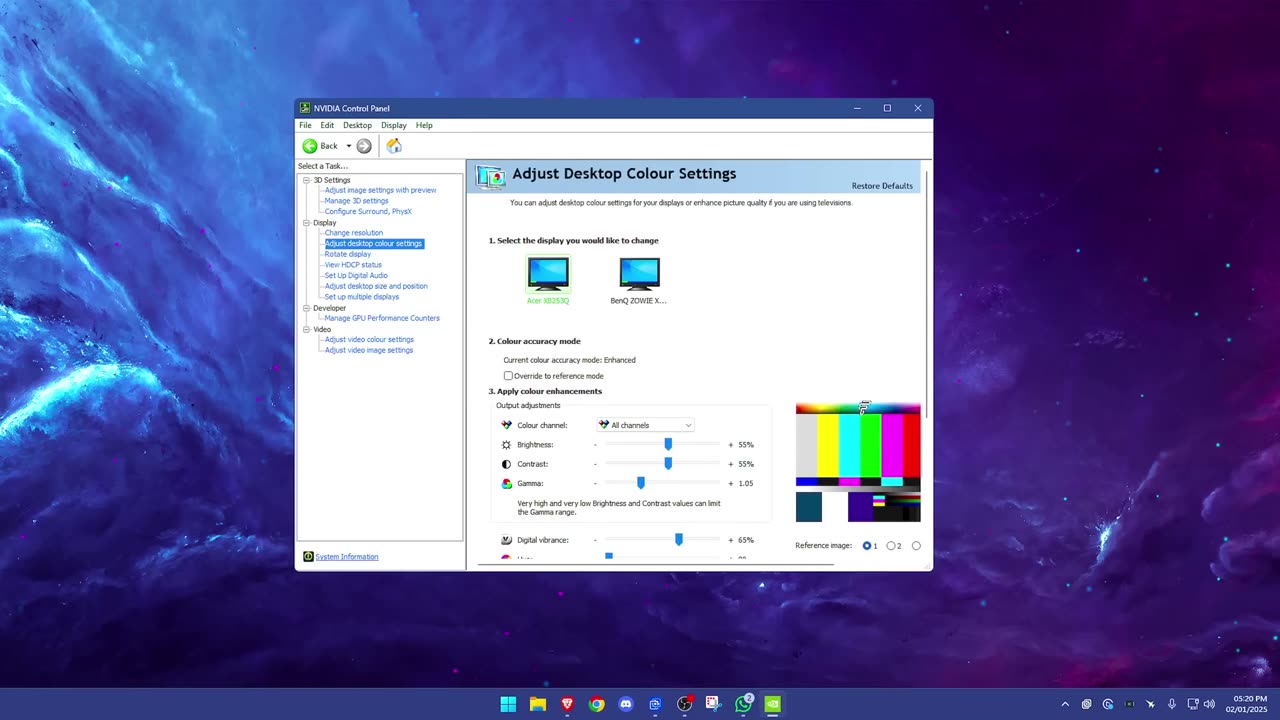Image resolution: width=1280 pixels, height=720 pixels.
Task: Click the colour bars reference image
Action: pos(858,463)
